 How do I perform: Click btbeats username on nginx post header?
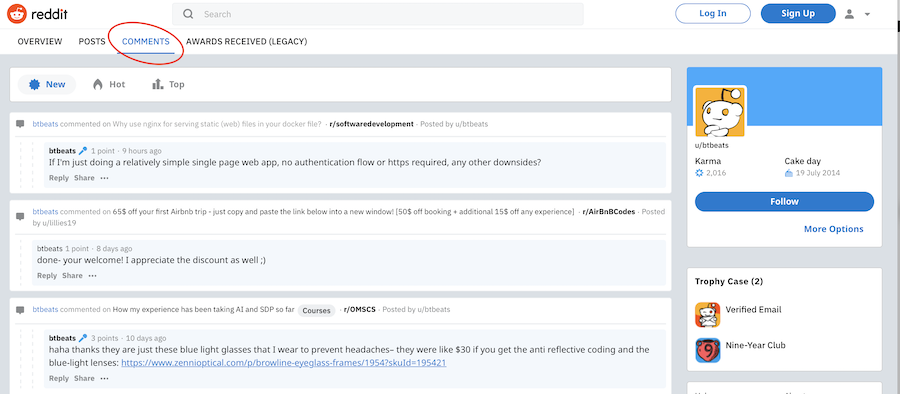[45, 124]
